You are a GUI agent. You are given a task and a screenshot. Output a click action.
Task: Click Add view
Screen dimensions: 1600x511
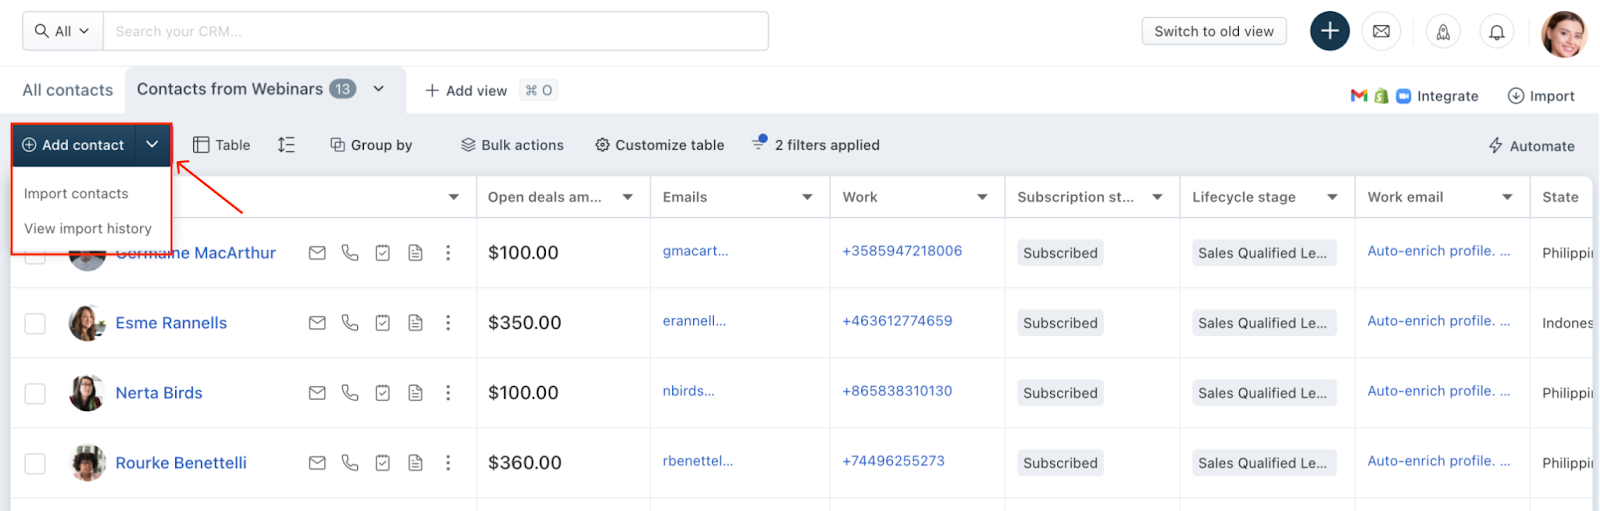point(466,90)
